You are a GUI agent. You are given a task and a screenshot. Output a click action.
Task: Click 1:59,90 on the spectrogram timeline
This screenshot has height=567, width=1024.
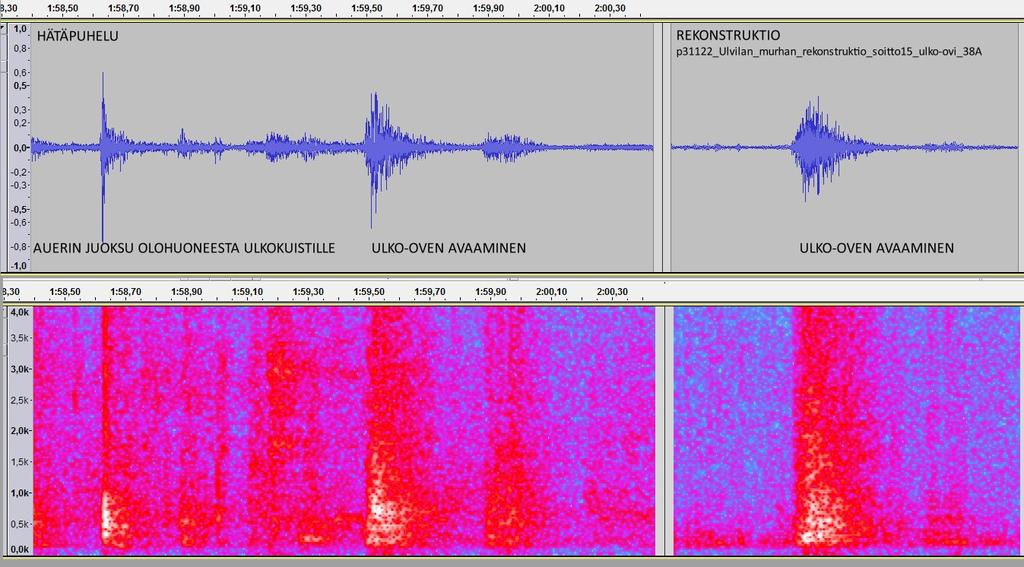[x=490, y=292]
